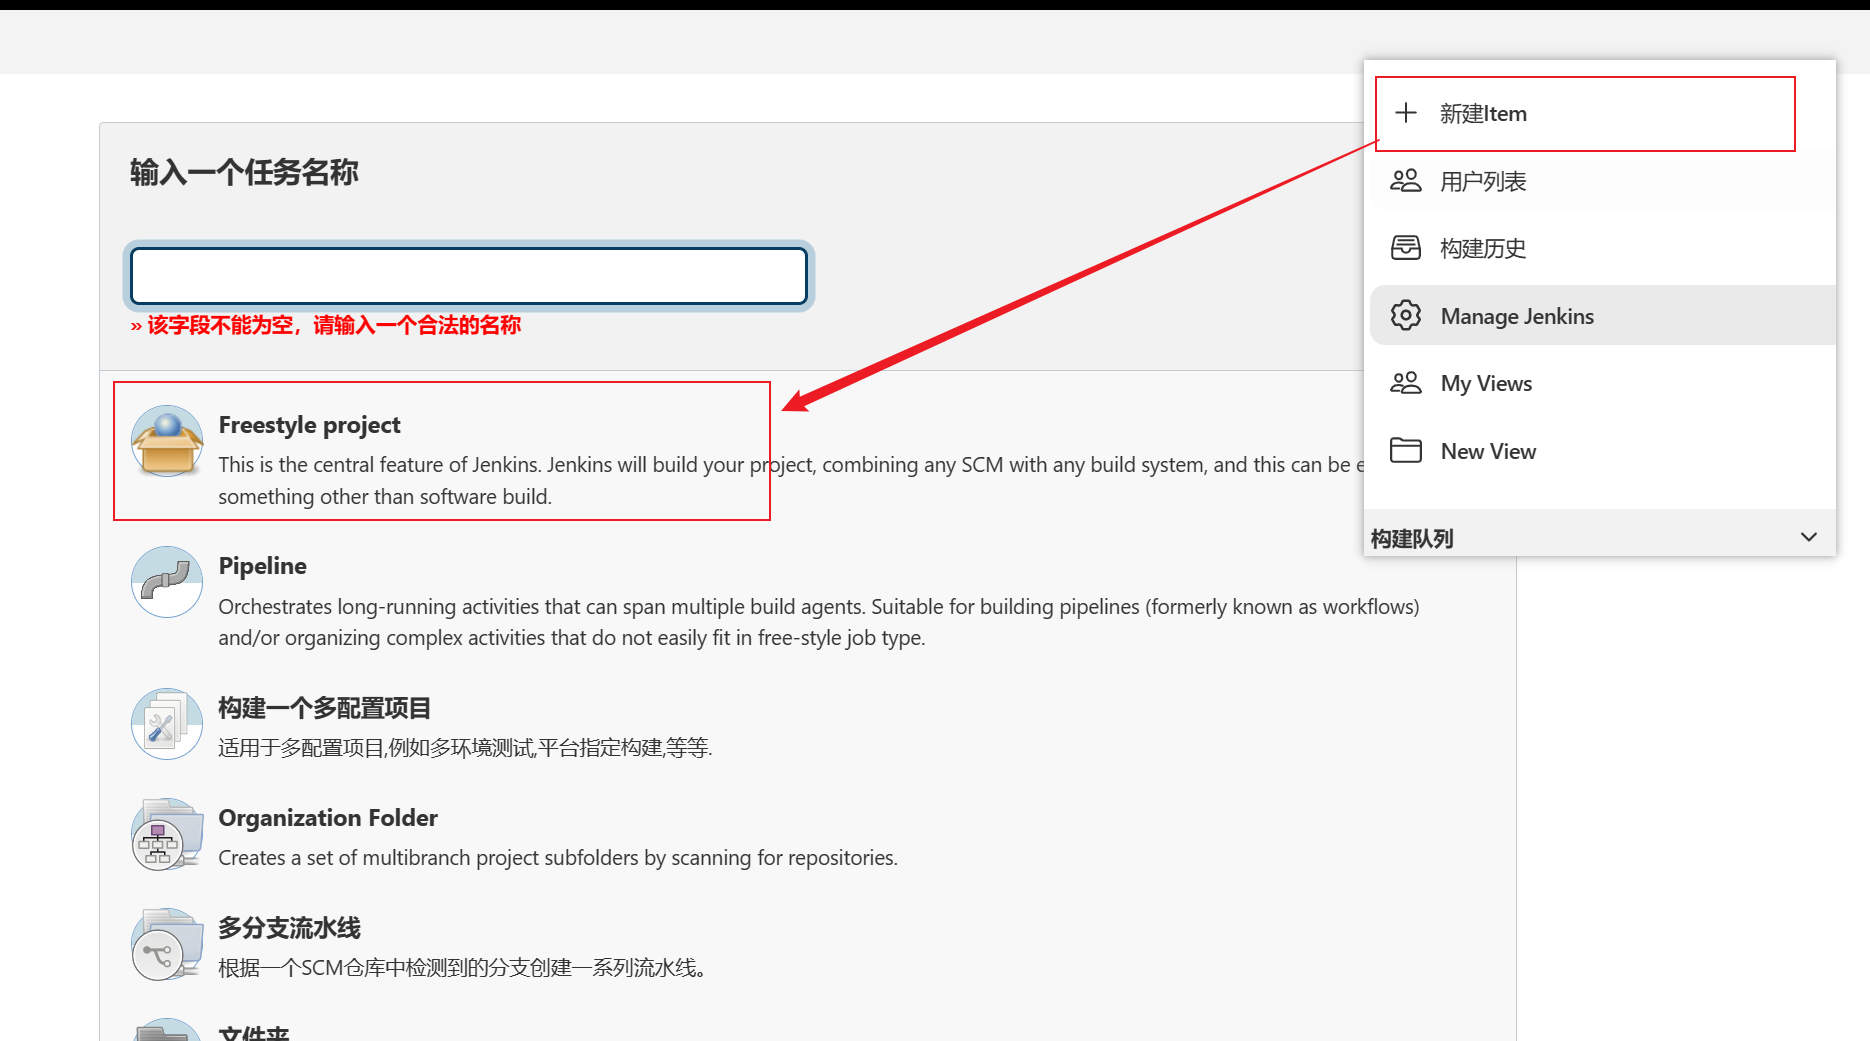Focus the task name input field
The image size is (1870, 1041).
(469, 276)
